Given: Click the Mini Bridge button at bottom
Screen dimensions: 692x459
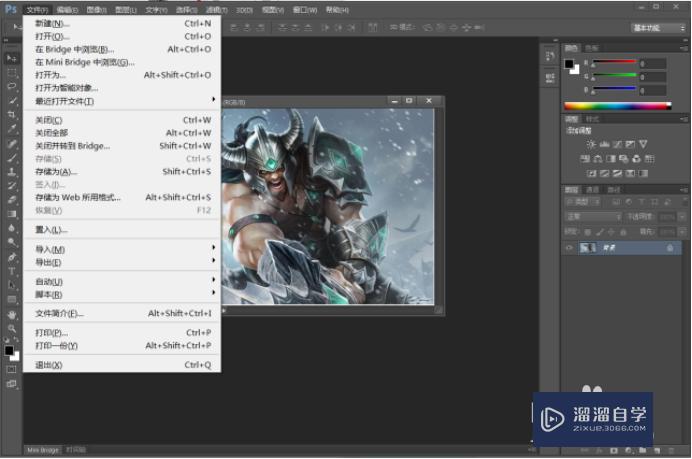Looking at the screenshot, I should [x=43, y=450].
